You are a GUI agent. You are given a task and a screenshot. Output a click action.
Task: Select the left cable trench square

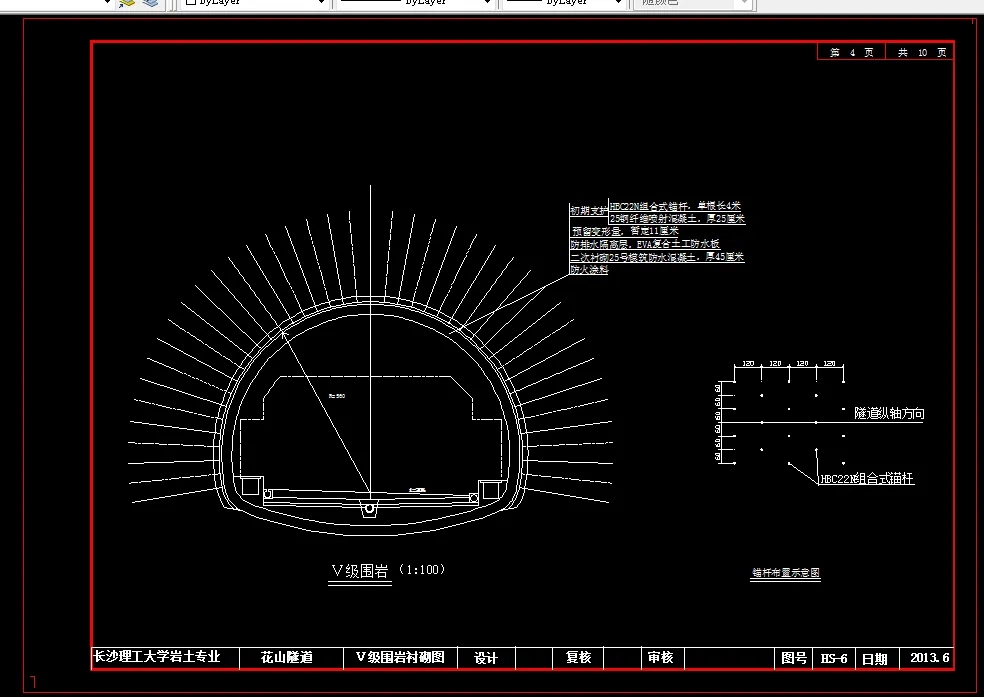click(x=250, y=486)
